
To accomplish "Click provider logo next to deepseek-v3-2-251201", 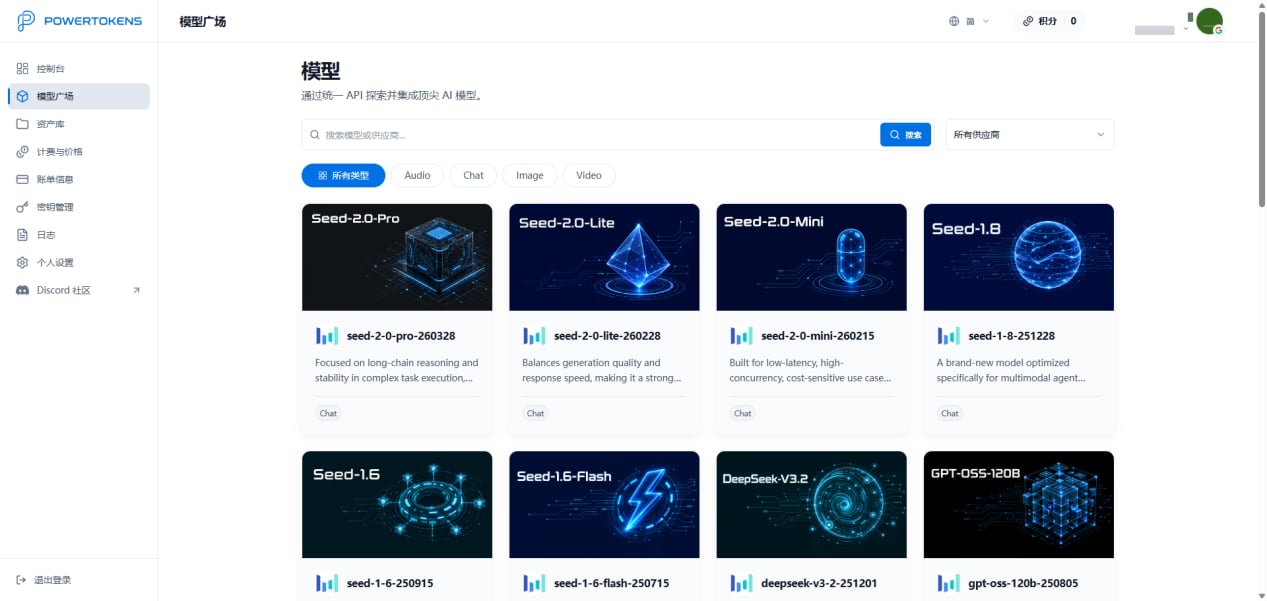I will click(x=741, y=583).
